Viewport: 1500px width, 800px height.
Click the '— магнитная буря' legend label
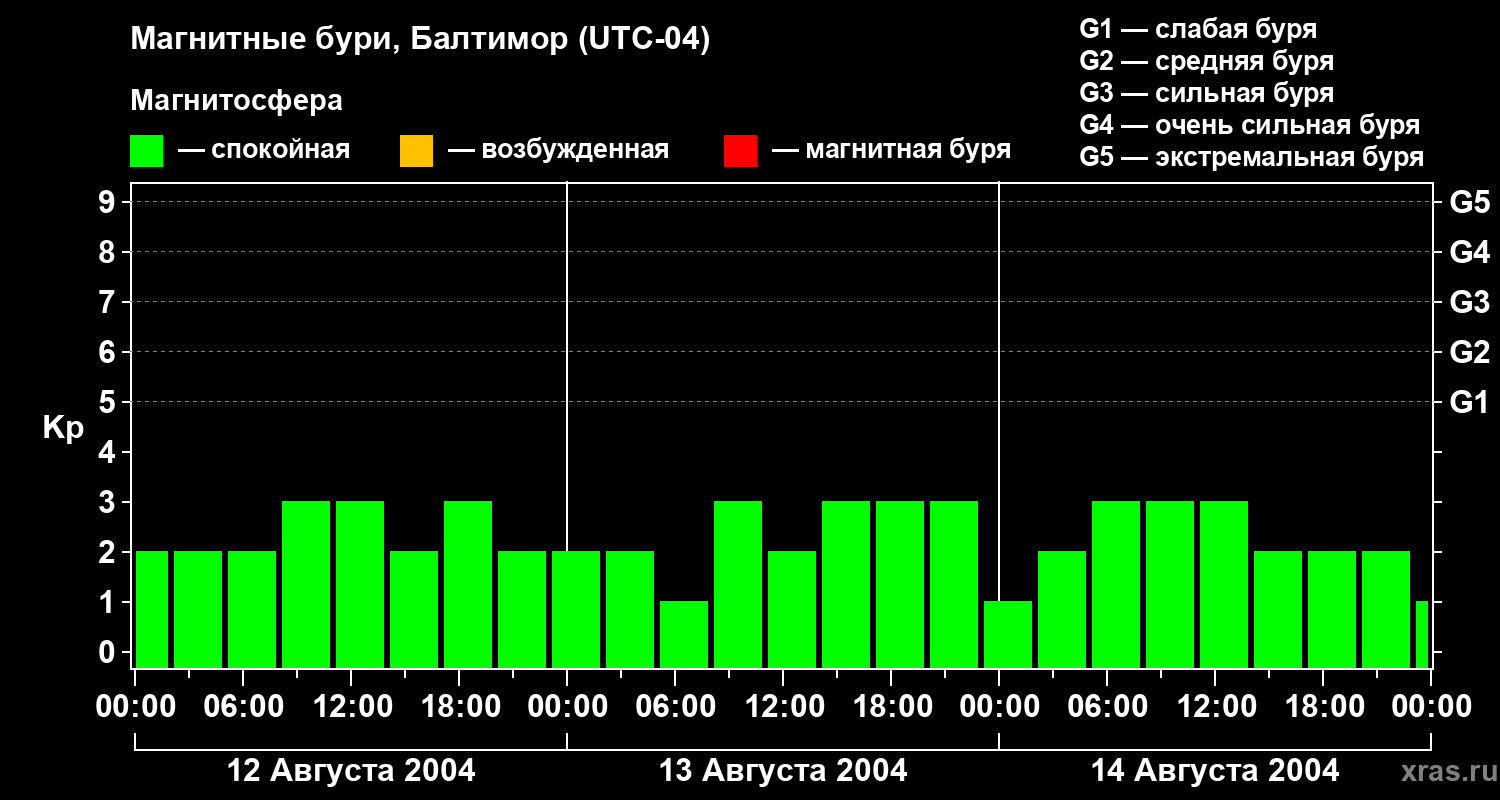pyautogui.click(x=891, y=151)
